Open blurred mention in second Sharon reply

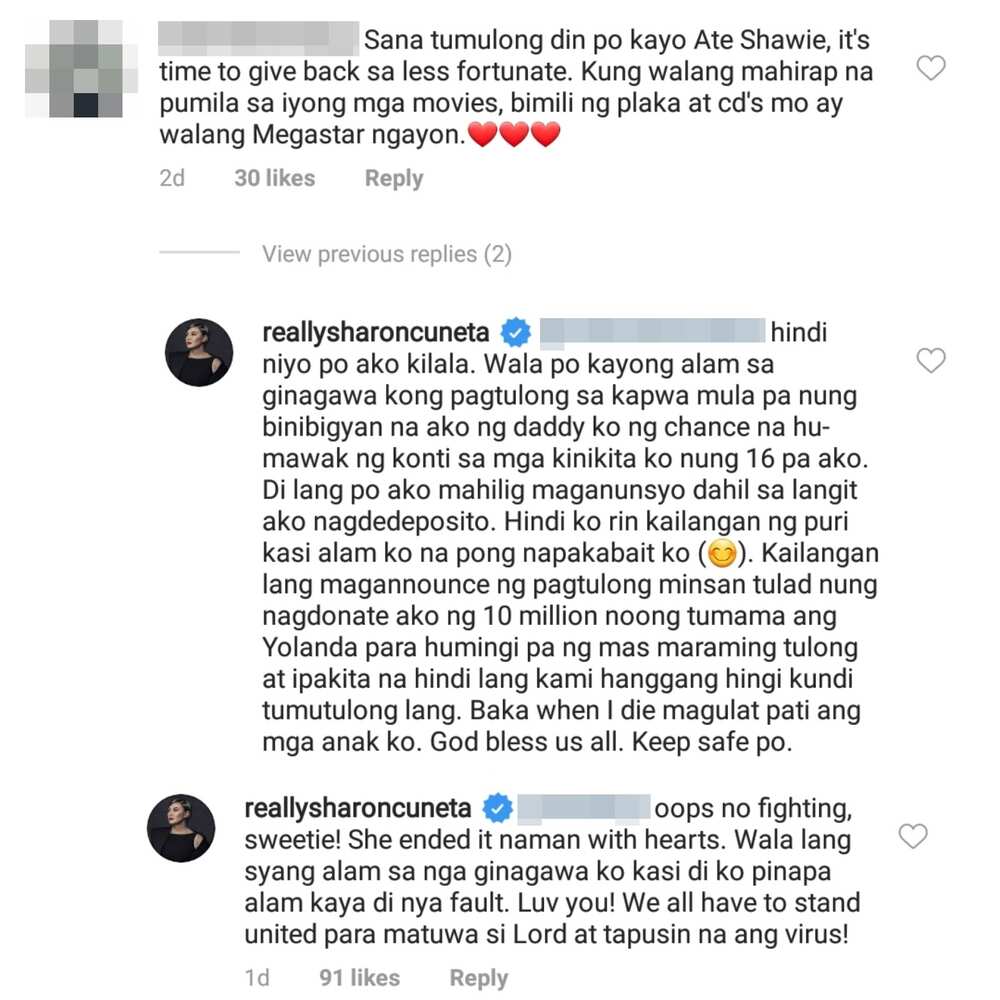coord(584,808)
